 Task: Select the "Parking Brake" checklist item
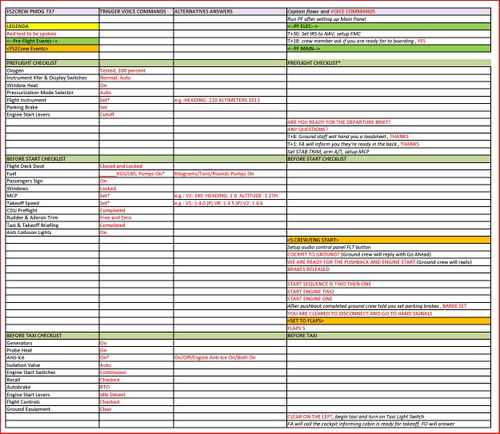pyautogui.click(x=52, y=107)
